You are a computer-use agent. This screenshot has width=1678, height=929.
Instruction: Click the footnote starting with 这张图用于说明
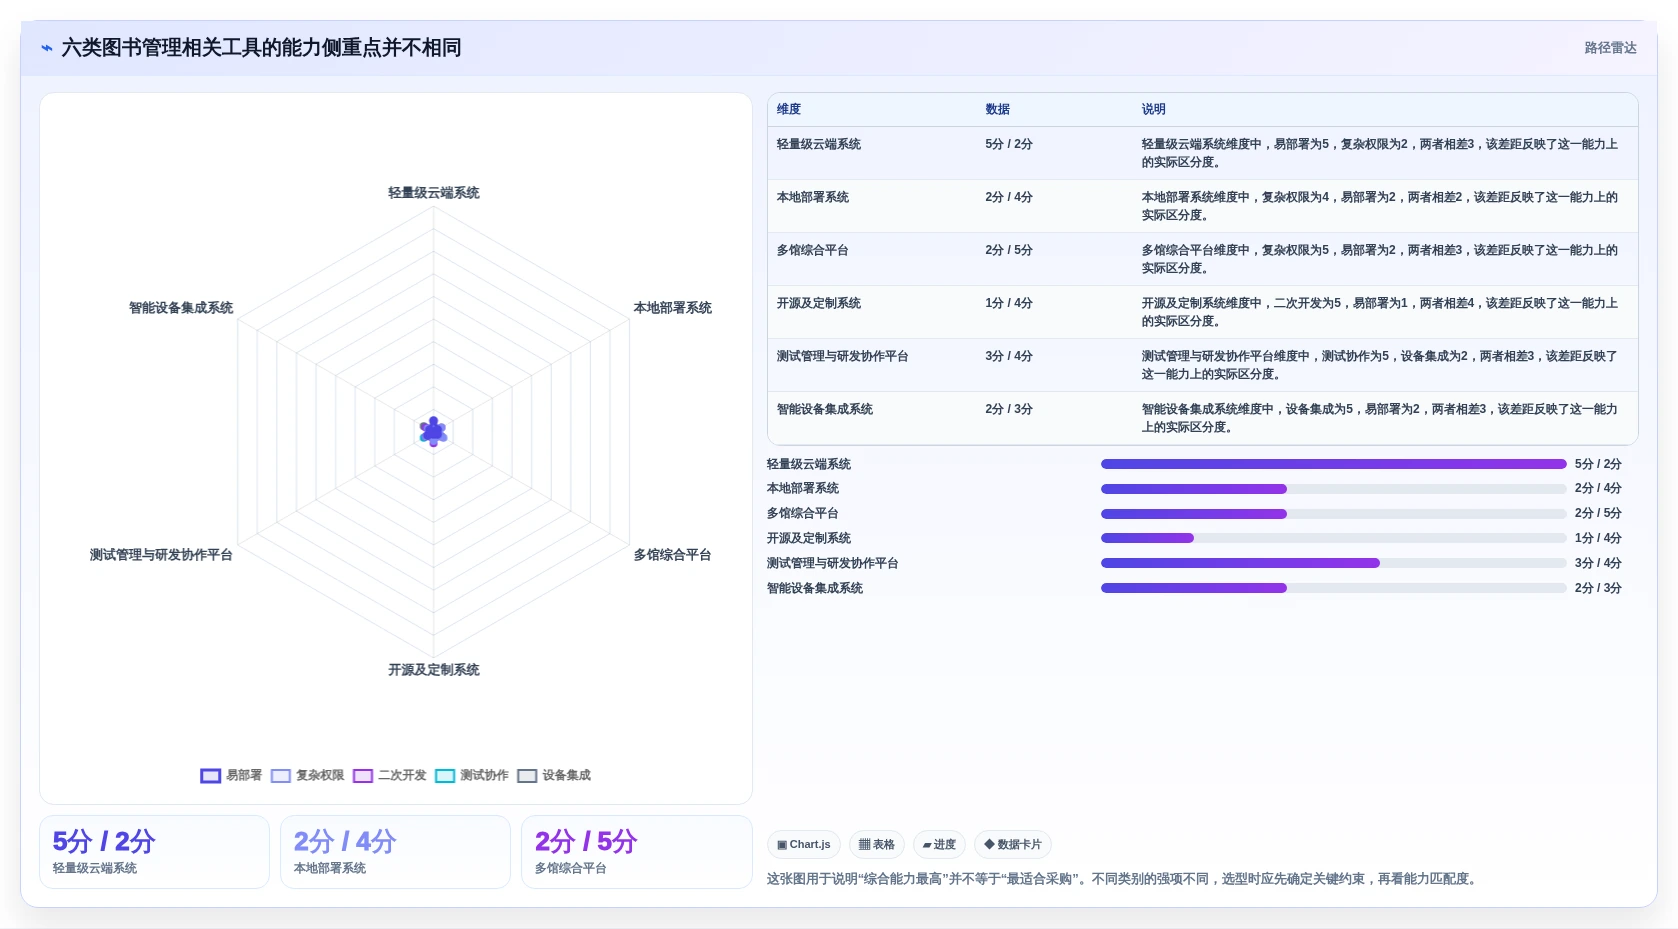click(1124, 879)
